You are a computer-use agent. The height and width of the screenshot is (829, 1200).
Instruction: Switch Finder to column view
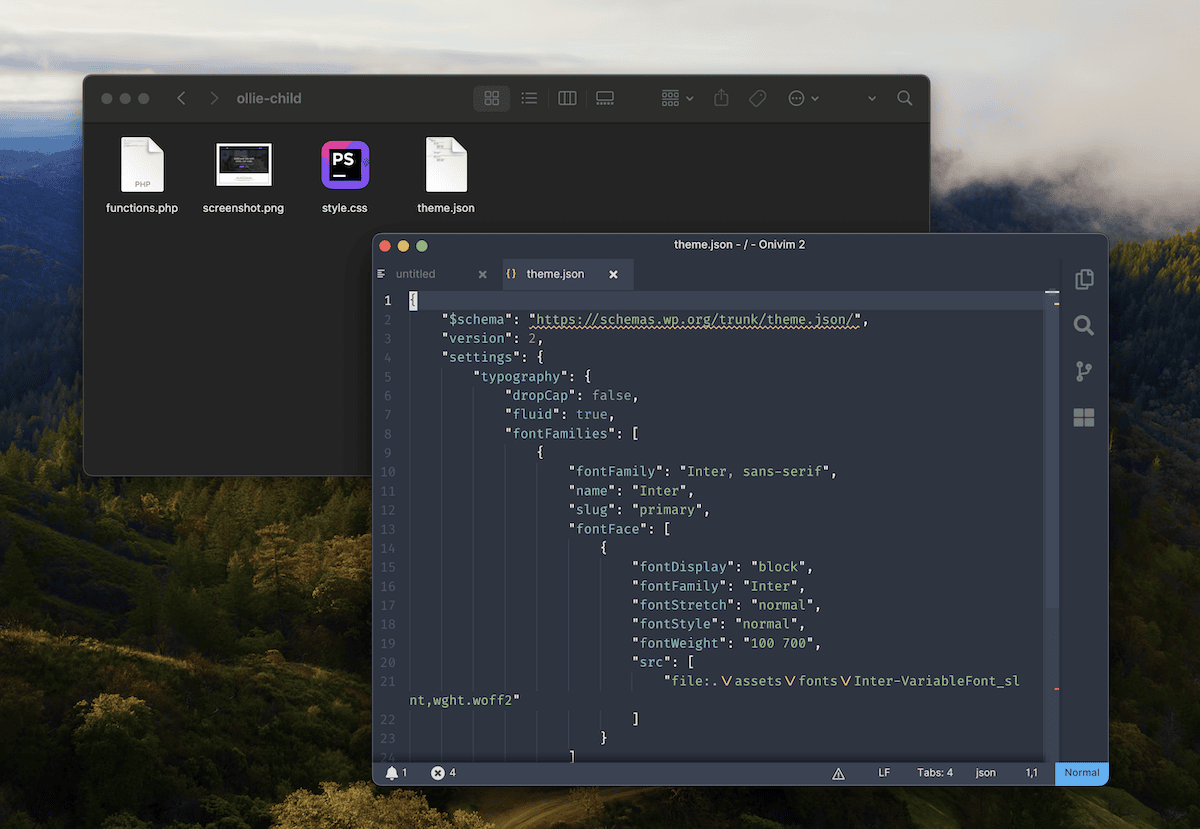(x=567, y=98)
